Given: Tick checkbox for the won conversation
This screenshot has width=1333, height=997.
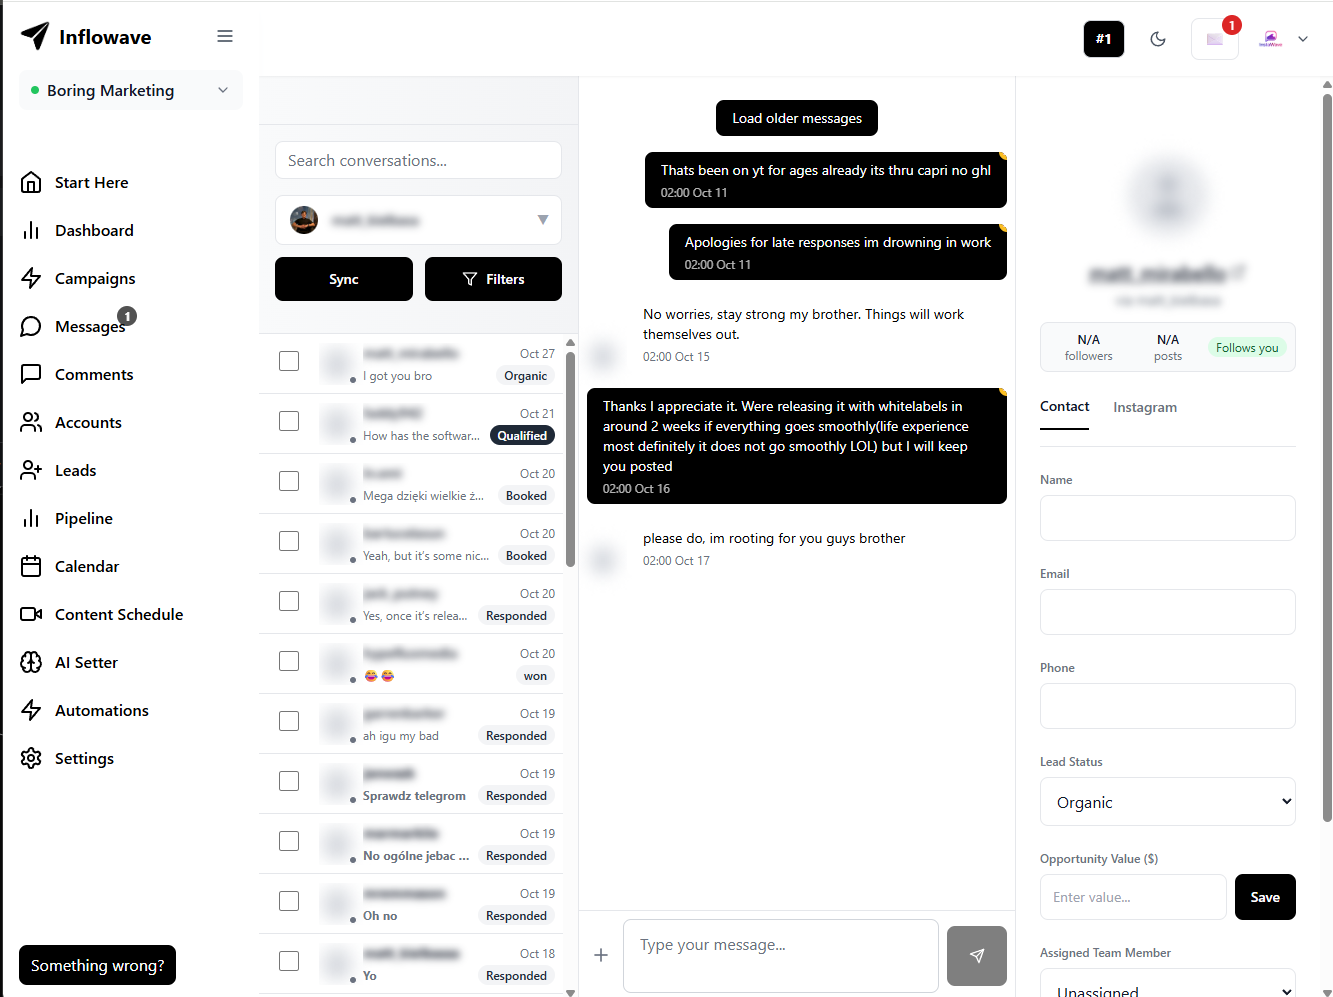Looking at the screenshot, I should 289,661.
